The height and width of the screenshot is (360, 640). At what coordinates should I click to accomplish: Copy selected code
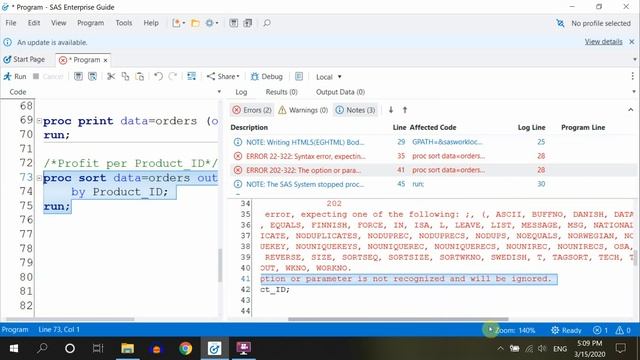click(x=125, y=77)
